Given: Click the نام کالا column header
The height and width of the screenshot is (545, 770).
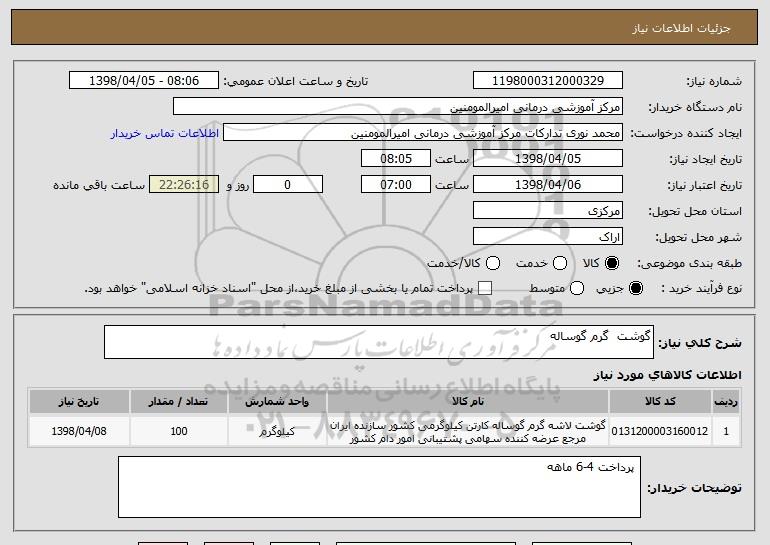Looking at the screenshot, I should click(x=468, y=402).
